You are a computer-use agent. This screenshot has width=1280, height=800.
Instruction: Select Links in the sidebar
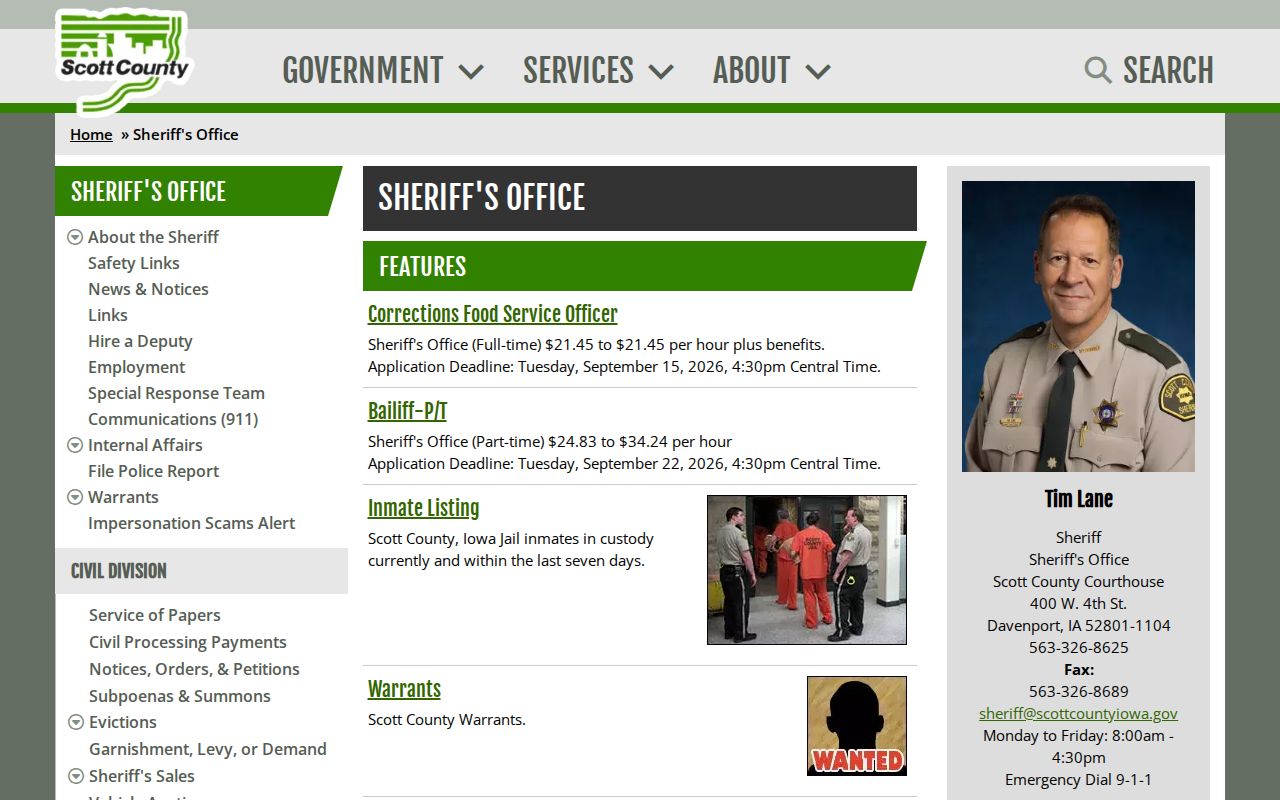108,315
